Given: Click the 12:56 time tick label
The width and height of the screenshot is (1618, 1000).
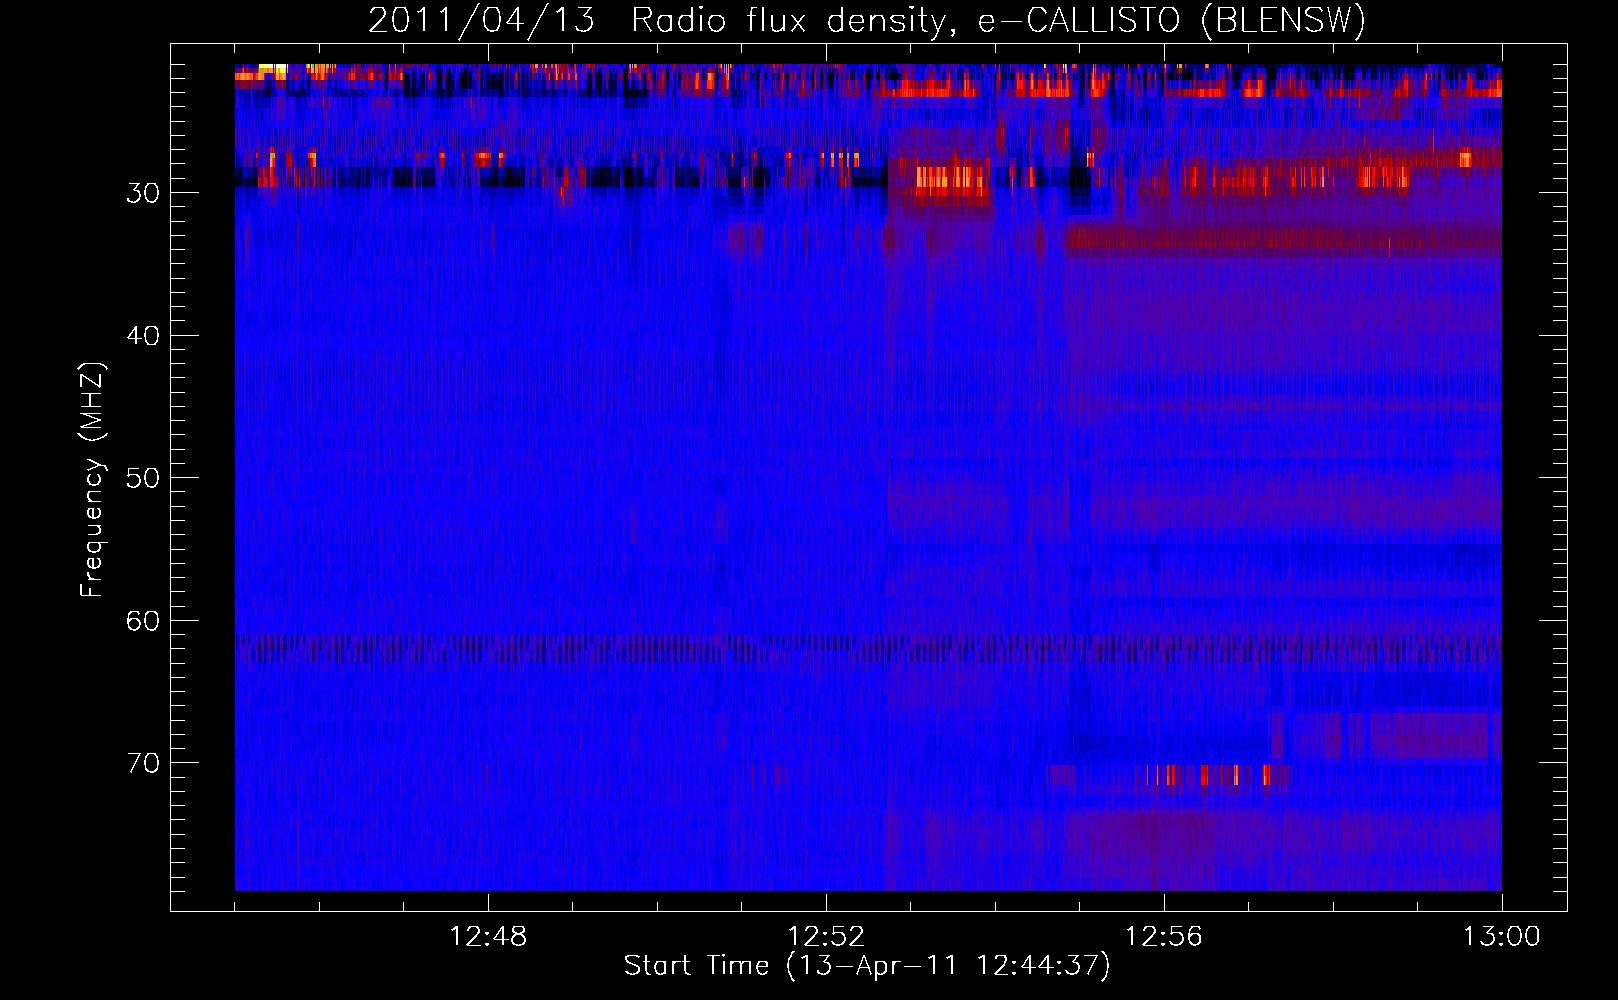Looking at the screenshot, I should coord(1164,937).
